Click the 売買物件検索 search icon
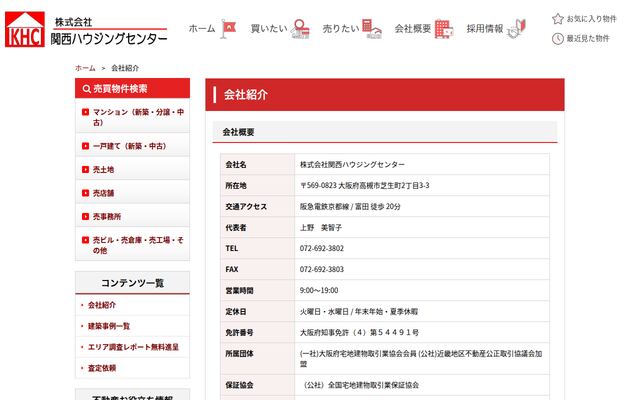Image resolution: width=640 pixels, height=400 pixels. click(87, 89)
